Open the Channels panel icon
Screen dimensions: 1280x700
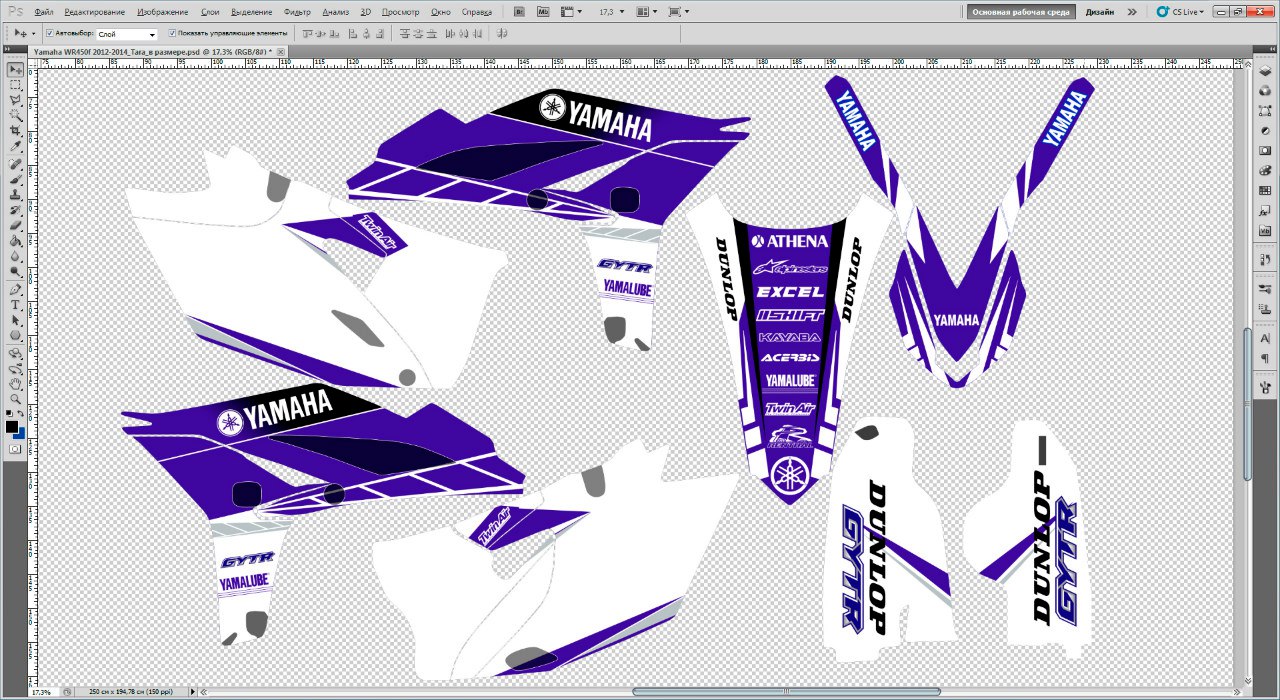pyautogui.click(x=1264, y=91)
